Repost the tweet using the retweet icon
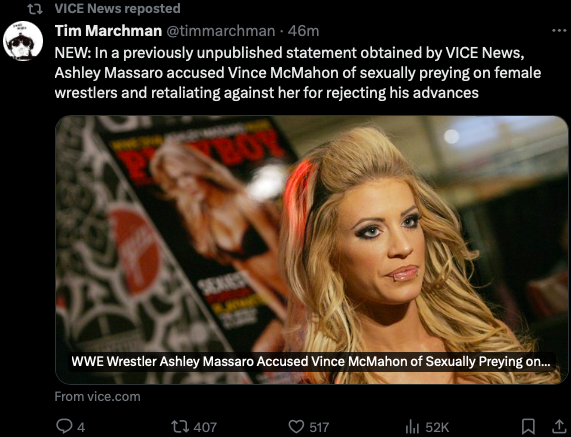 click(180, 426)
